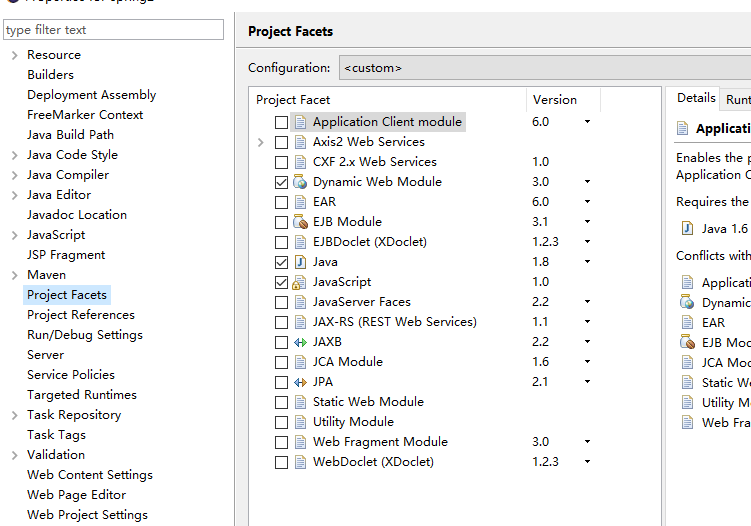Click the Web Fragment Module 3.0 version value
The width and height of the screenshot is (751, 526).
tap(540, 442)
